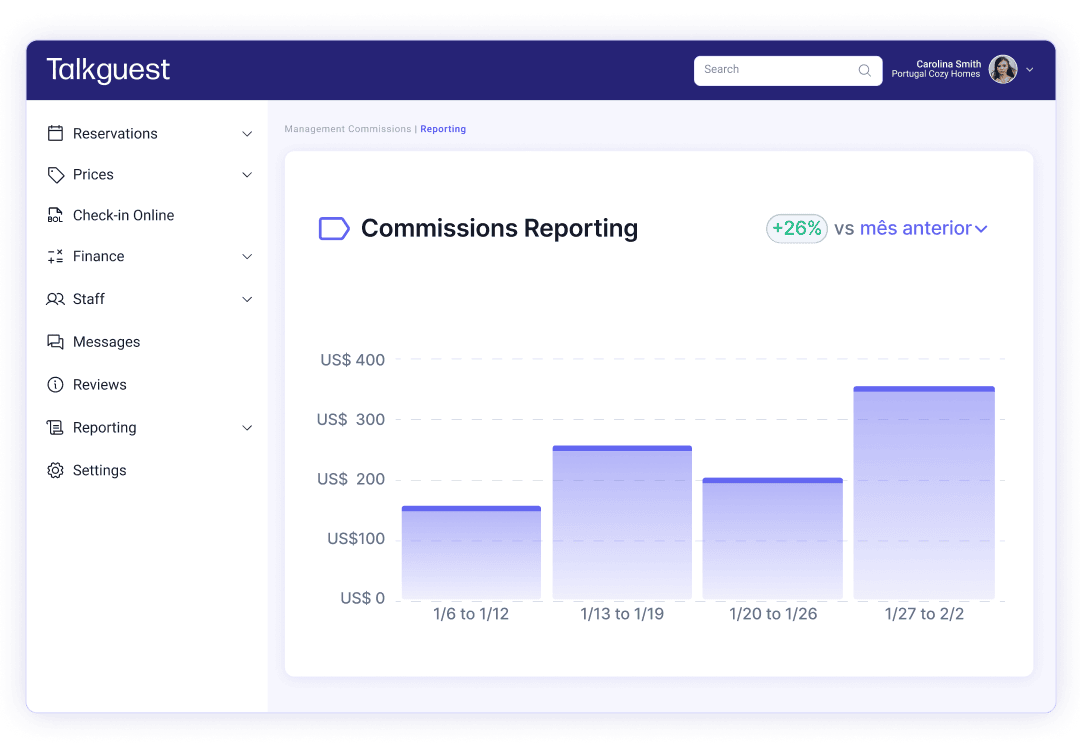Screen dimensions: 1080x754
Task: Click the Reporting list icon
Action: point(56,427)
